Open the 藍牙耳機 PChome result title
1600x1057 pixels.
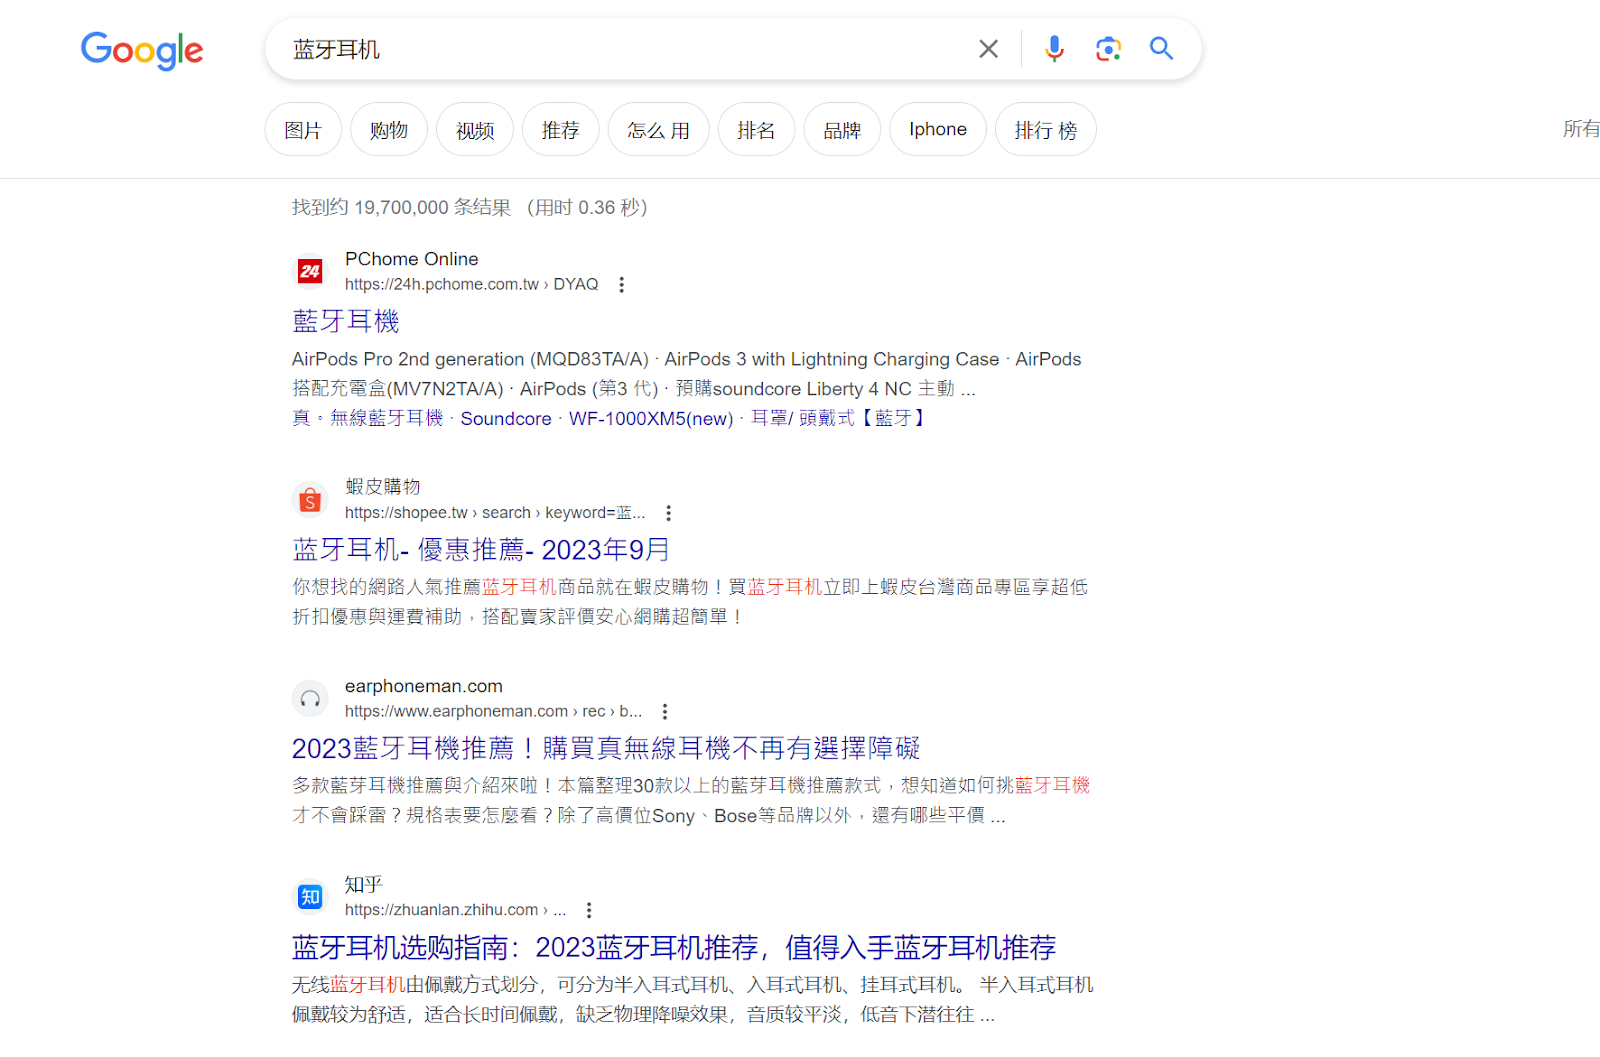(346, 321)
